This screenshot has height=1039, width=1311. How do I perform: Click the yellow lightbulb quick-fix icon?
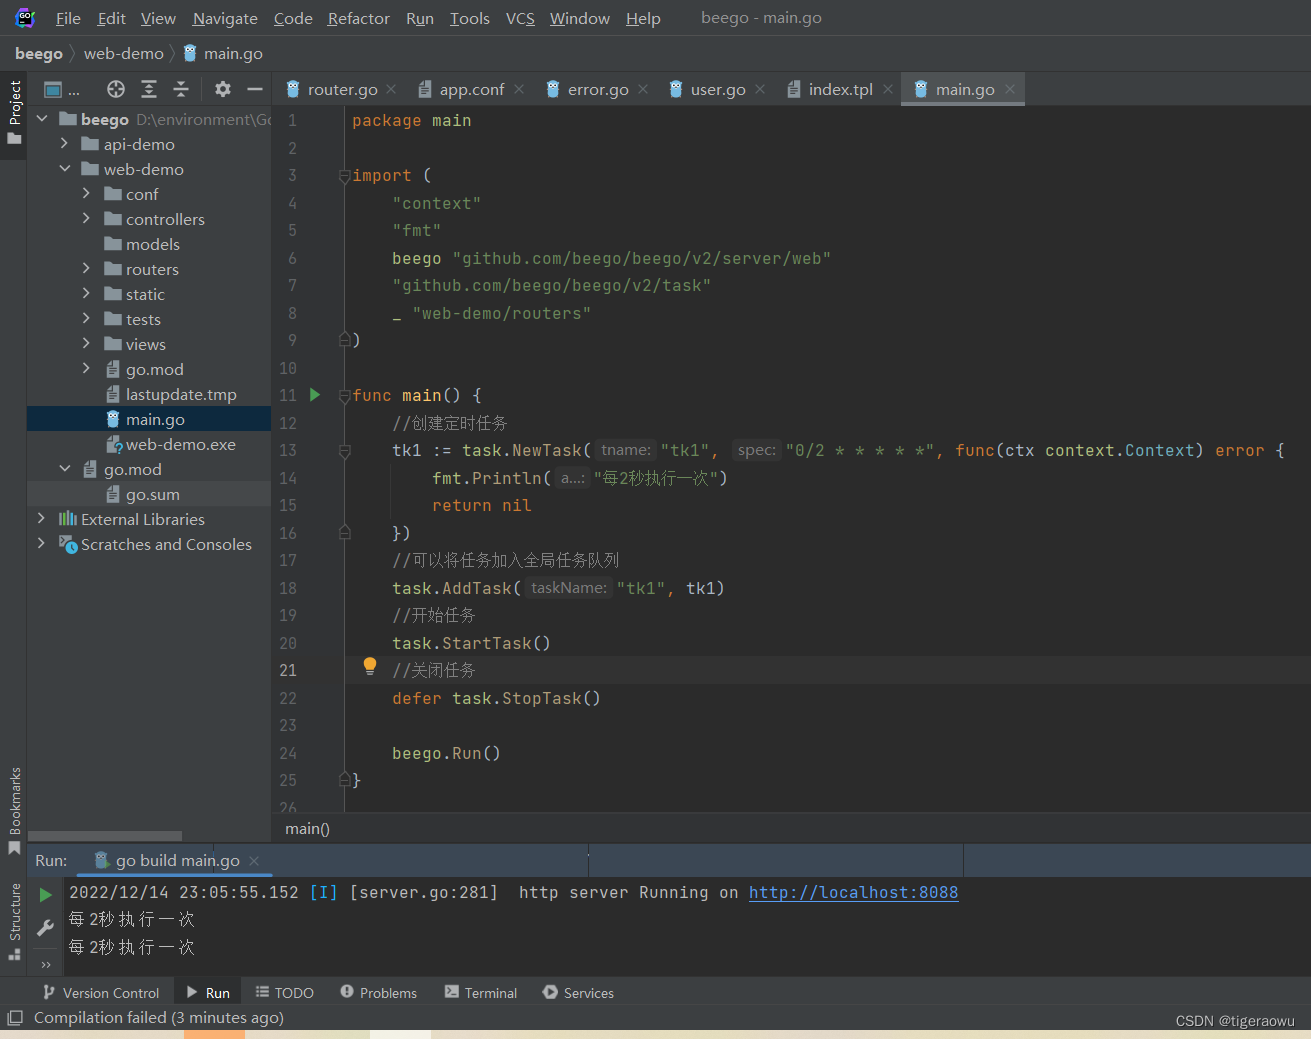(x=370, y=666)
